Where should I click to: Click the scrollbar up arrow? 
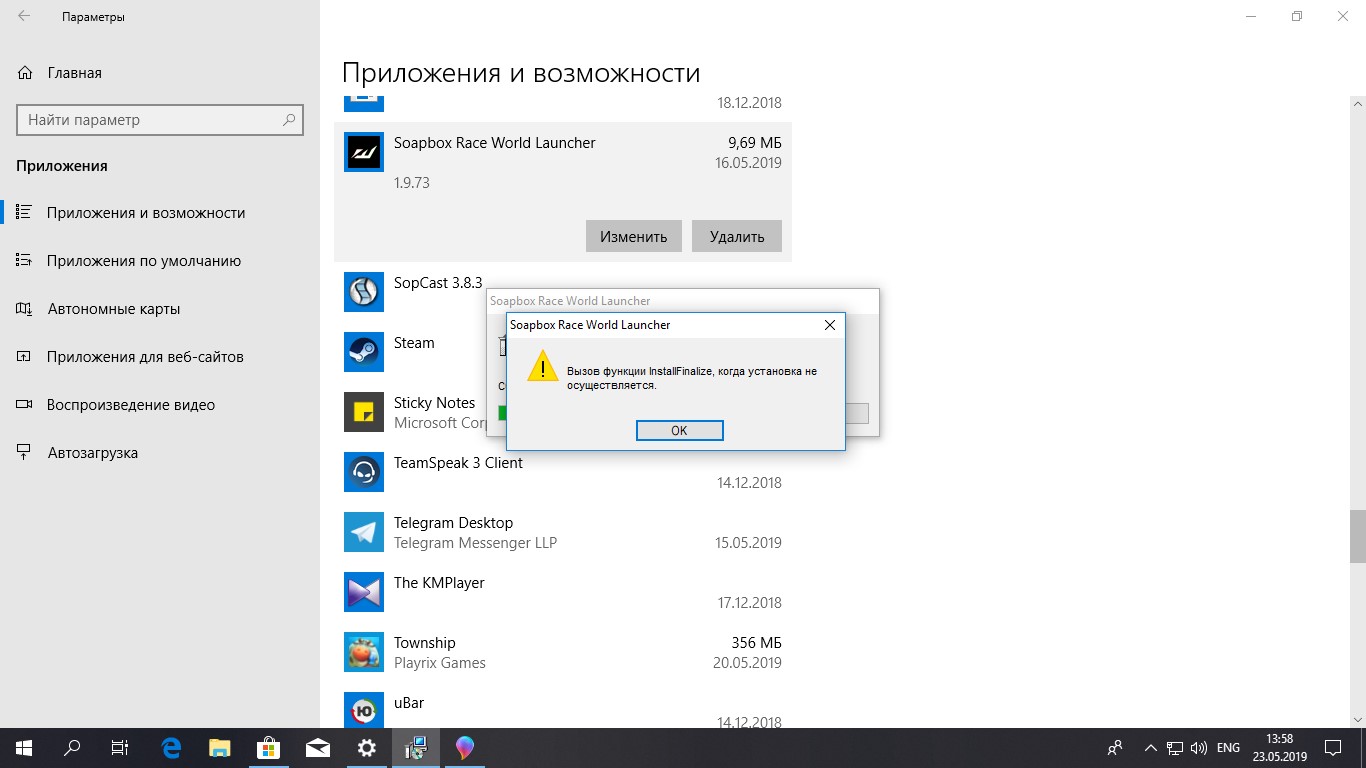point(1358,103)
